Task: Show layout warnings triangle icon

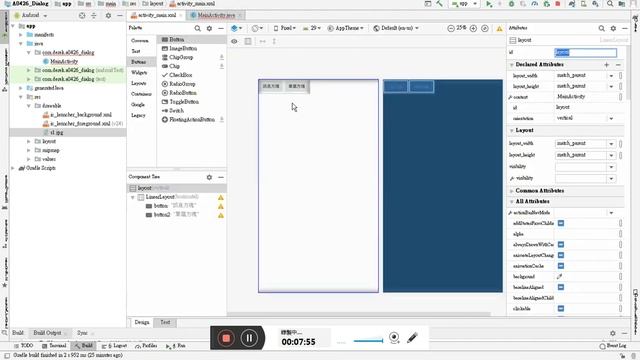Action: pos(499,29)
